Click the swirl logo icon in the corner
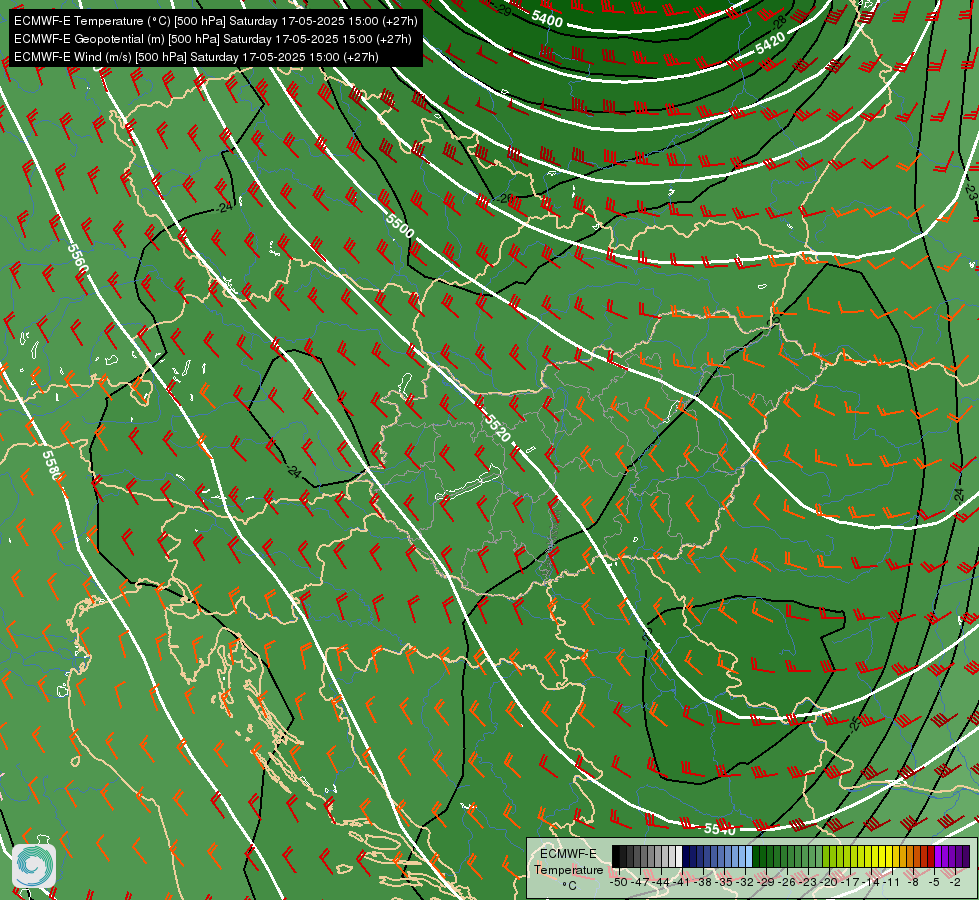The height and width of the screenshot is (900, 979). click(x=34, y=866)
